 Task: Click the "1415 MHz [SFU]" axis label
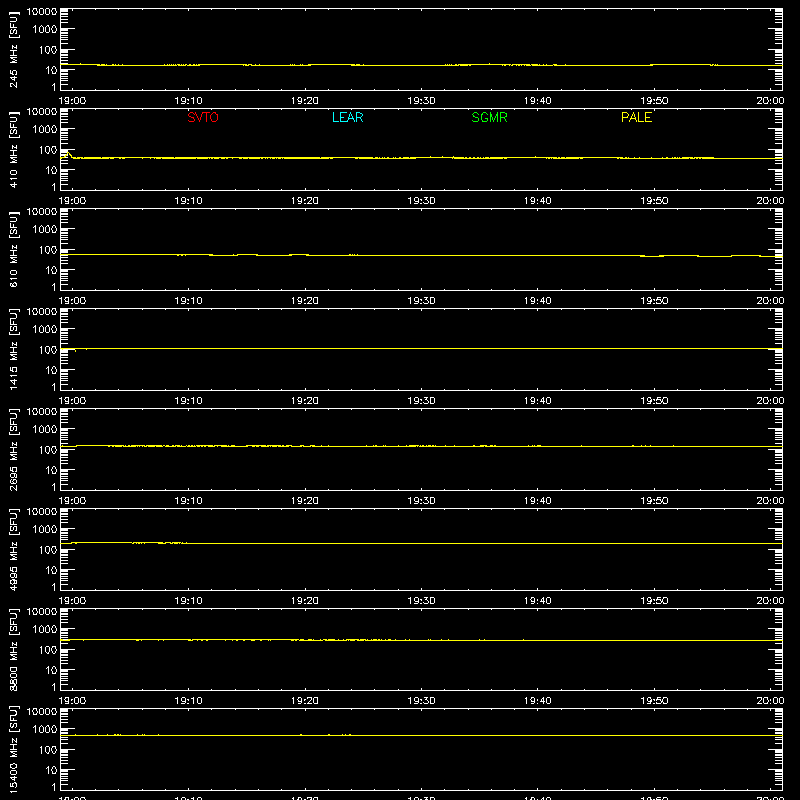click(x=13, y=349)
